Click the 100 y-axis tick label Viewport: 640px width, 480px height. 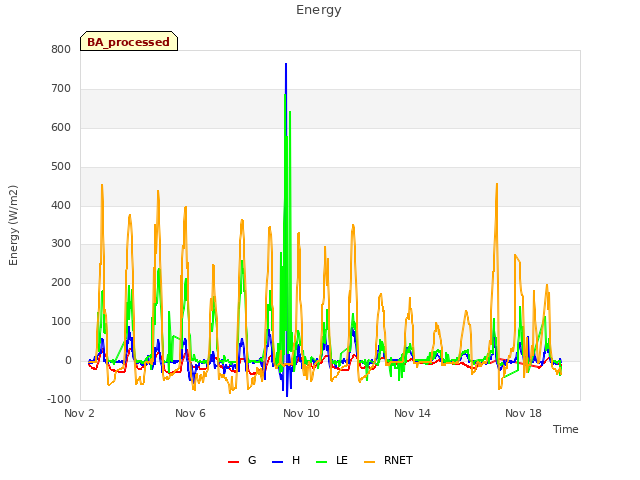(61, 322)
